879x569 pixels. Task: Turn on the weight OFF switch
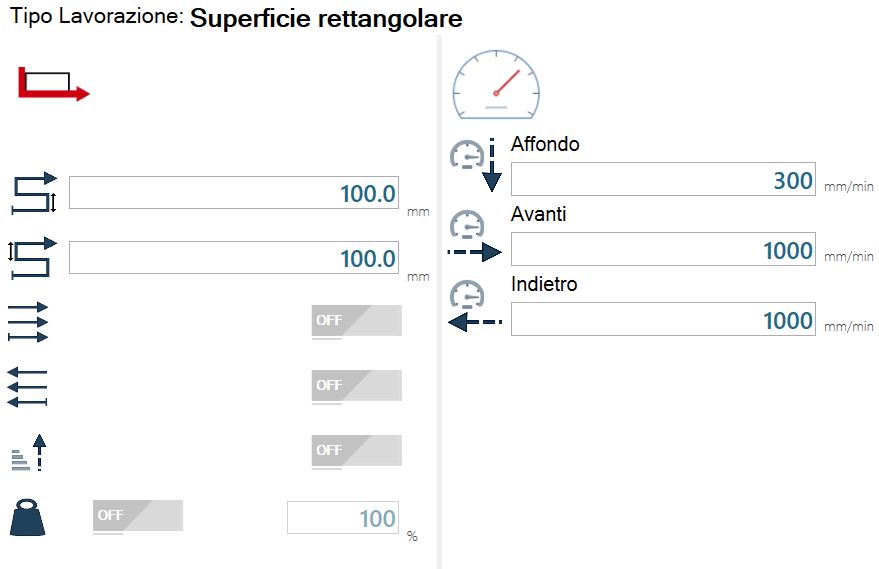[138, 516]
